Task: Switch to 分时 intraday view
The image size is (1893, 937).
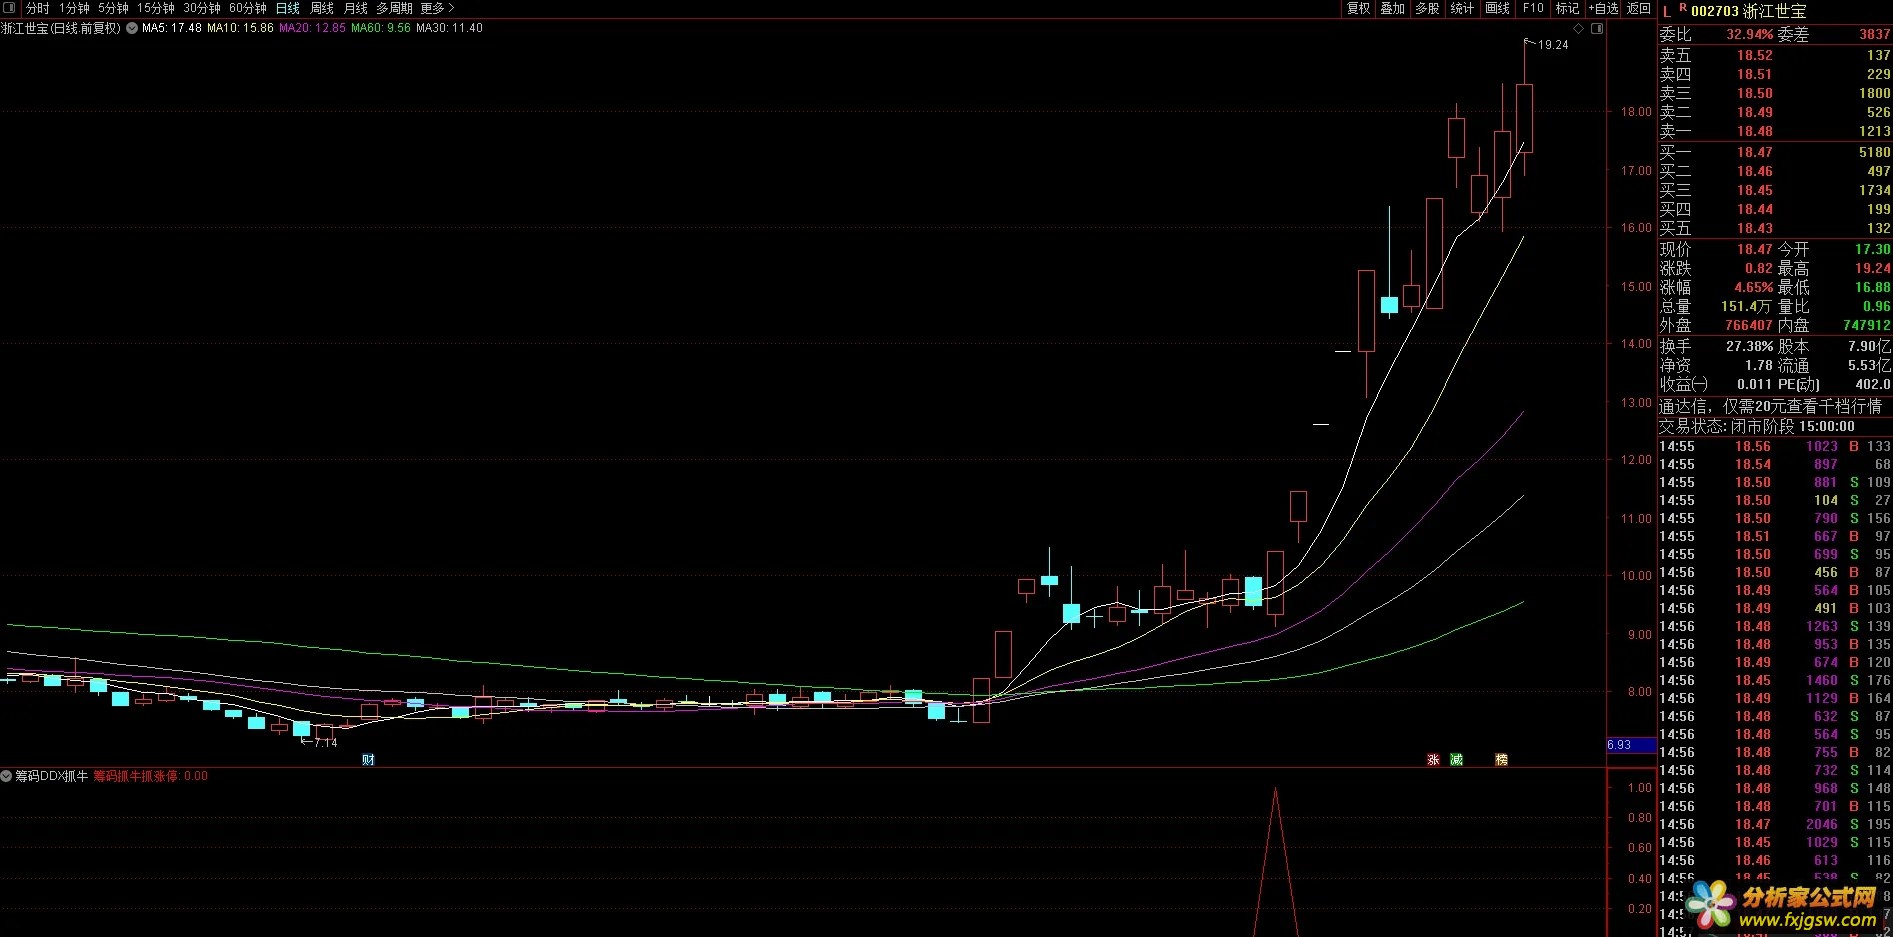Action: [x=37, y=8]
